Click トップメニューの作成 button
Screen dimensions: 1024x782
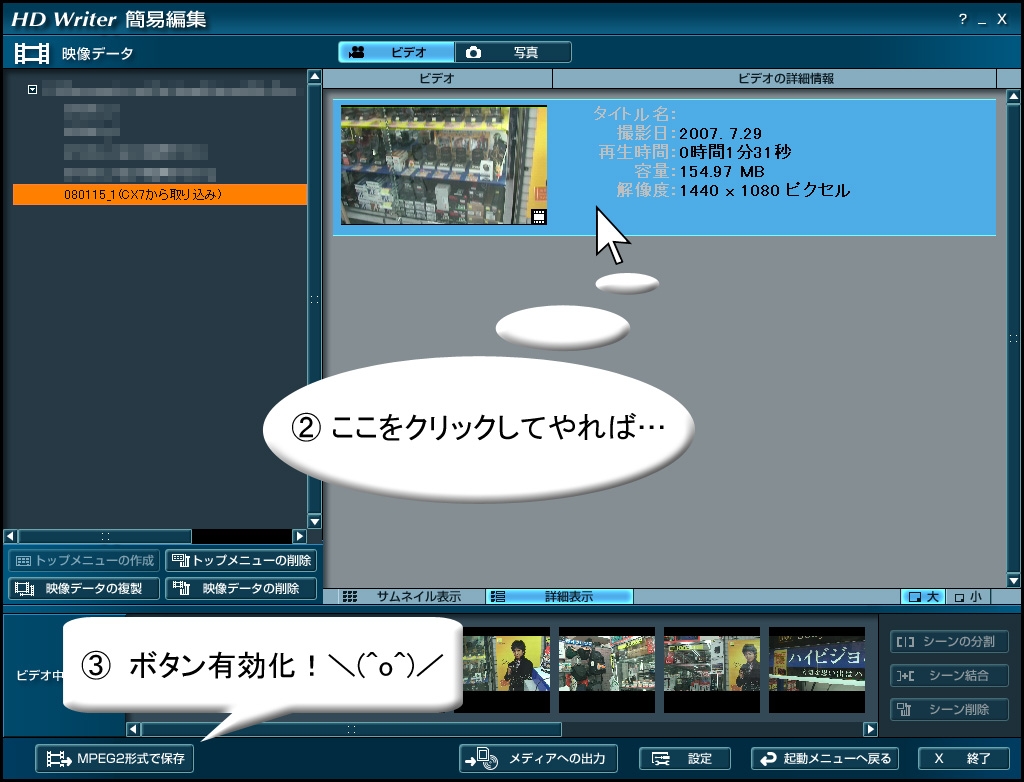click(x=84, y=561)
